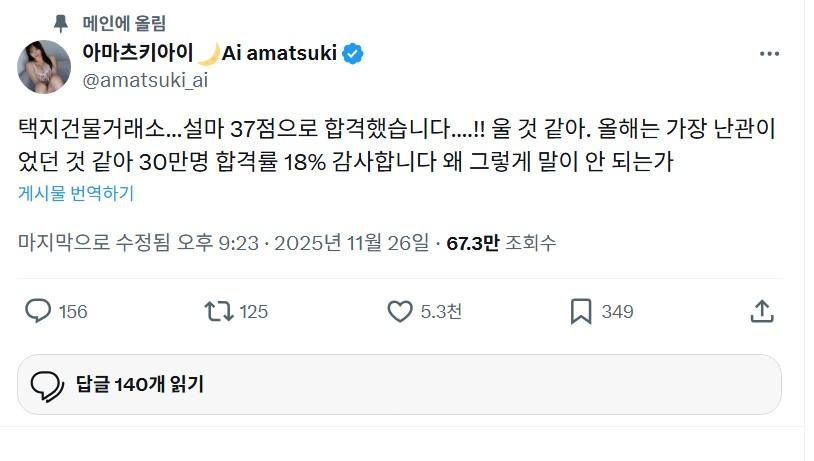Click the 156 reply count
The image size is (814, 461).
73,312
